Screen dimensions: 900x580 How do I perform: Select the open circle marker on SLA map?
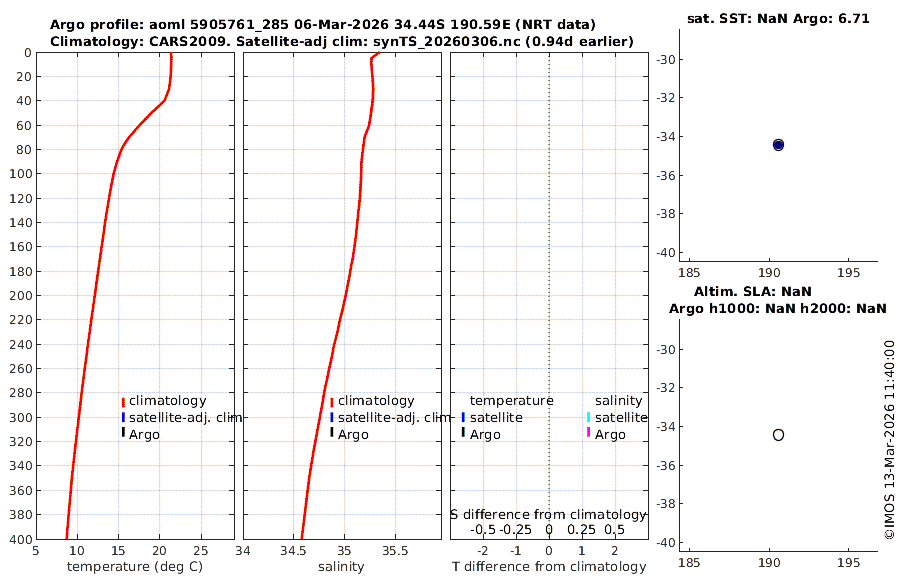coord(778,435)
